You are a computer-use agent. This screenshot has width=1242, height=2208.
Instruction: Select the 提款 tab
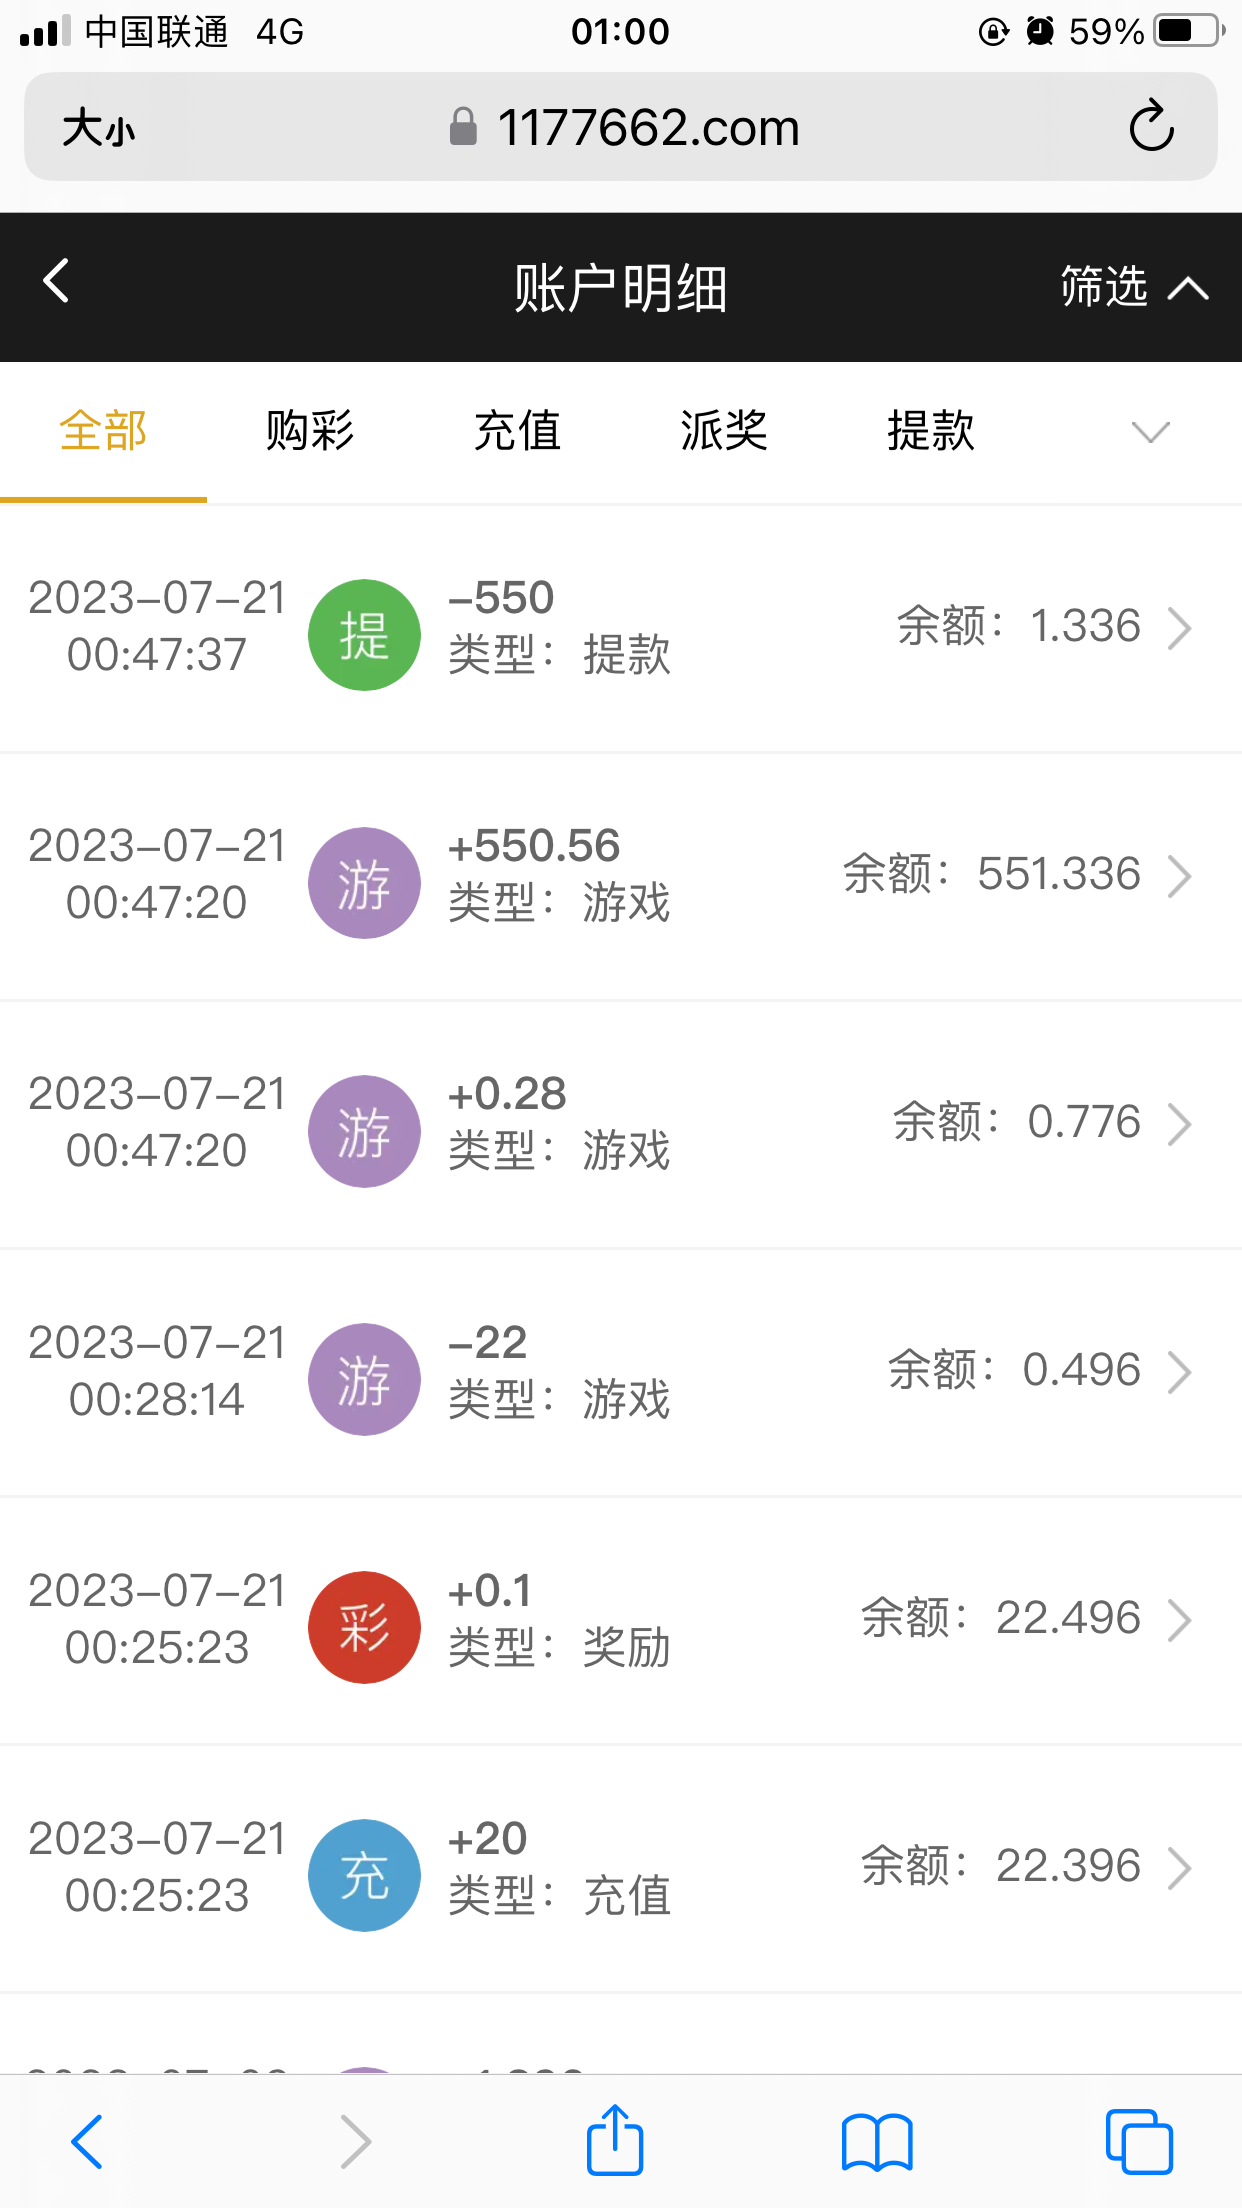931,432
